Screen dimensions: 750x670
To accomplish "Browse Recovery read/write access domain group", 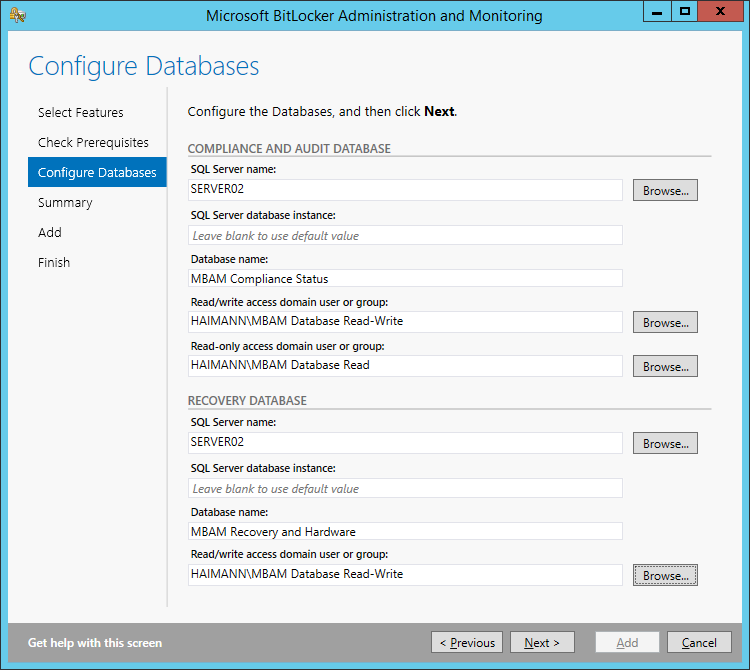I will tap(665, 575).
